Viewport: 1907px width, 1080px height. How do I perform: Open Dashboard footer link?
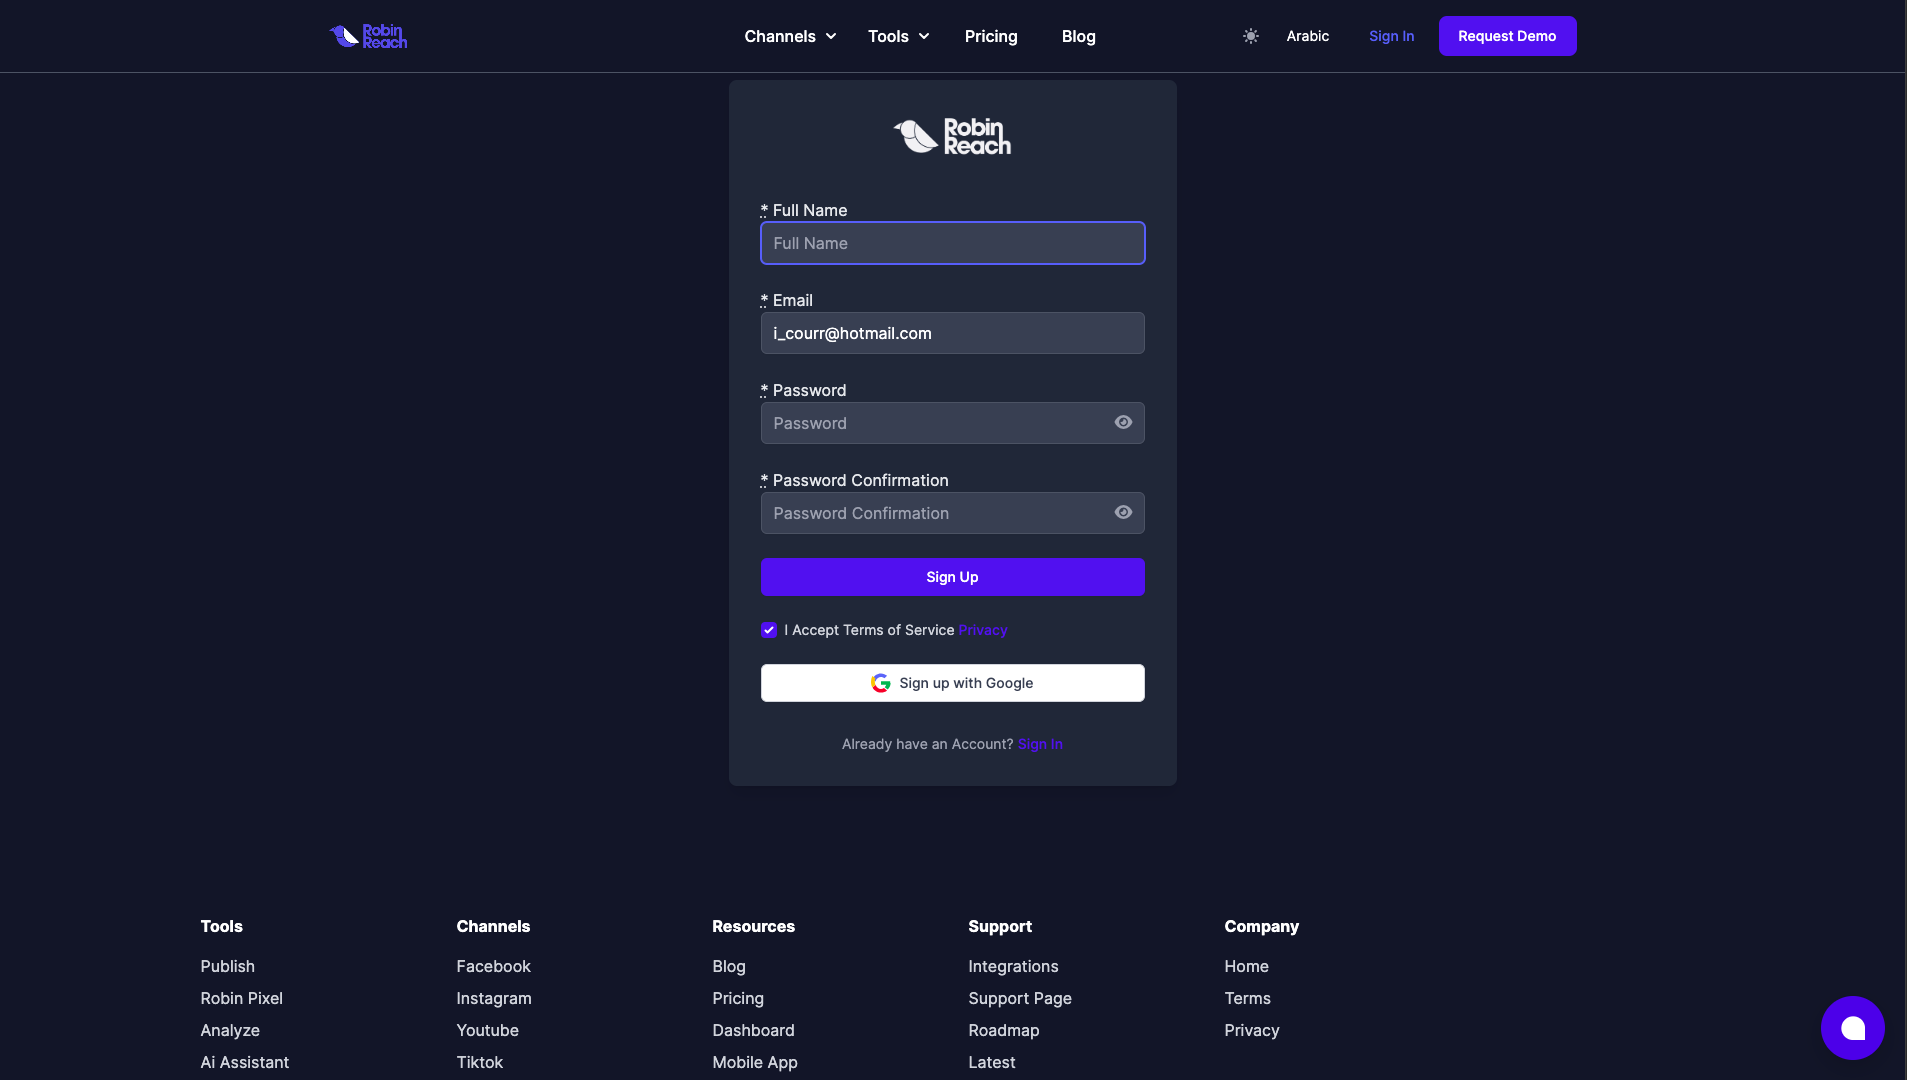click(x=753, y=1030)
